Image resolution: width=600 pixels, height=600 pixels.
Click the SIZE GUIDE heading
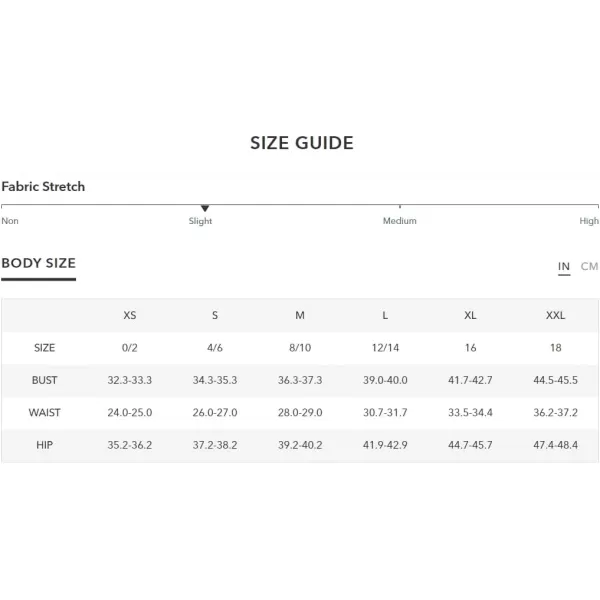[x=302, y=143]
